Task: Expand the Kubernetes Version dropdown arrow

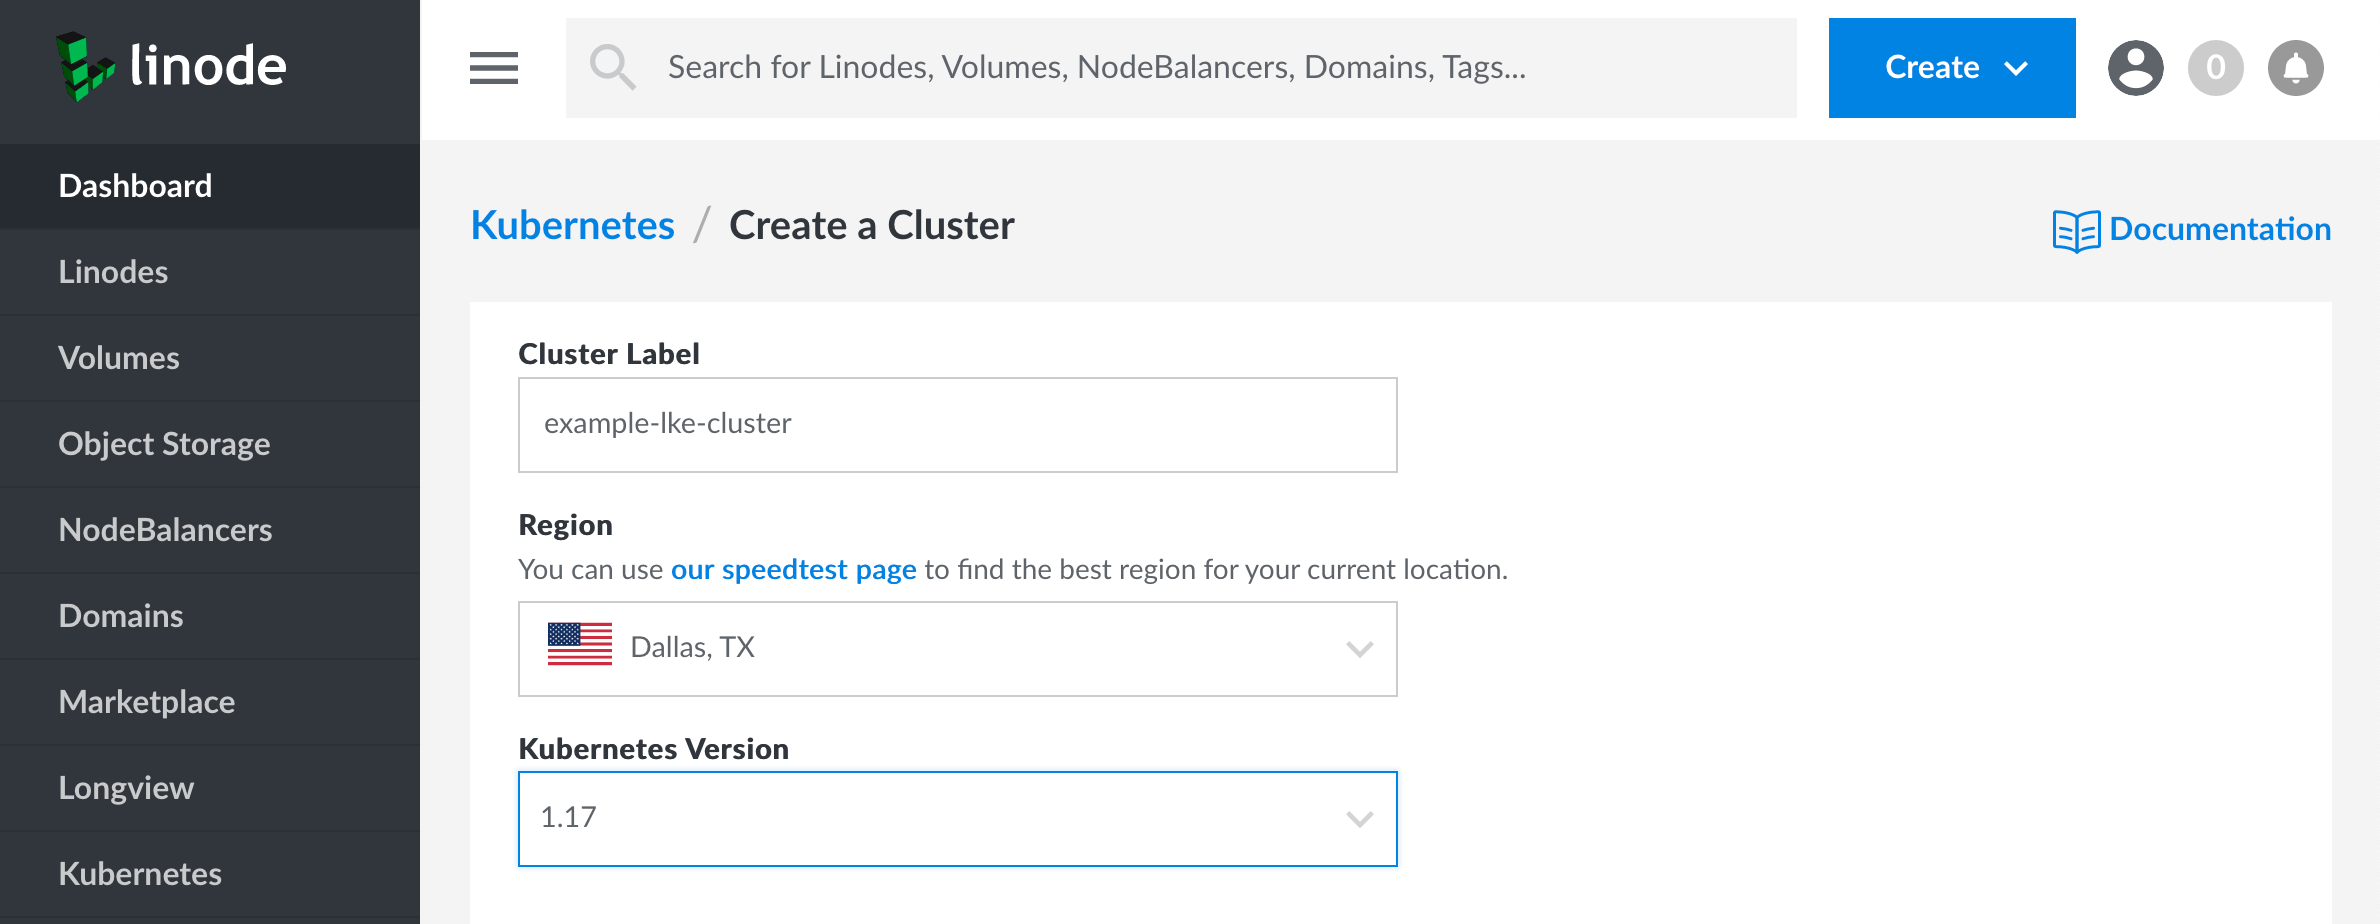Action: click(x=1359, y=819)
